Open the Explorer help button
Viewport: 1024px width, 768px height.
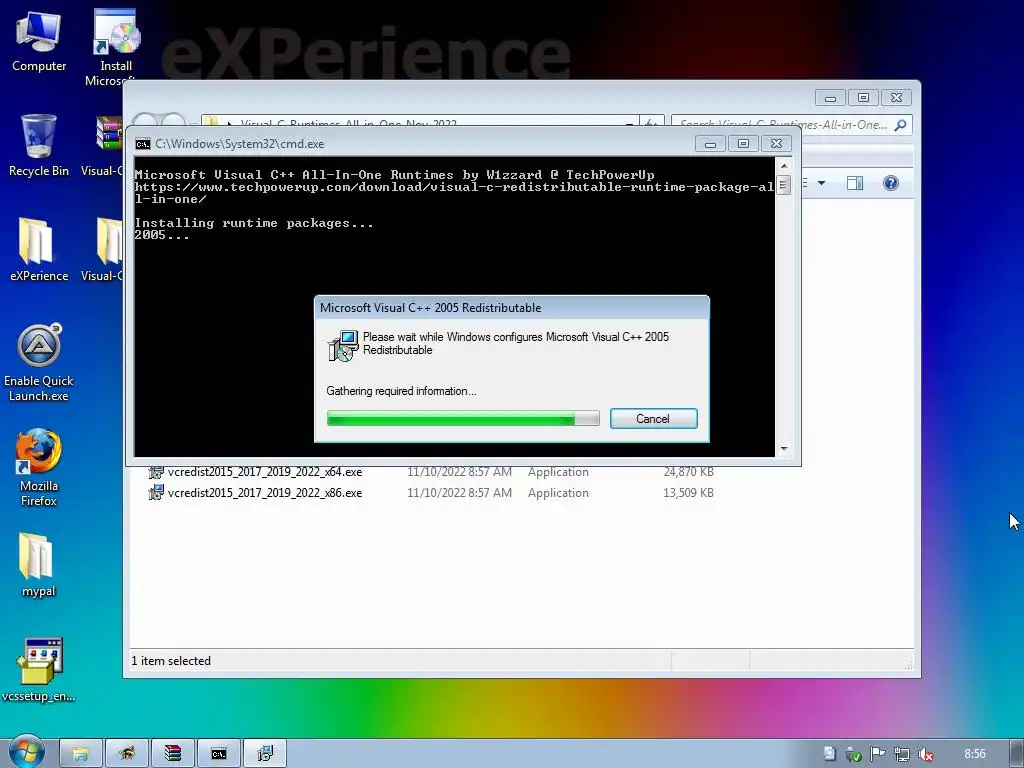click(891, 183)
